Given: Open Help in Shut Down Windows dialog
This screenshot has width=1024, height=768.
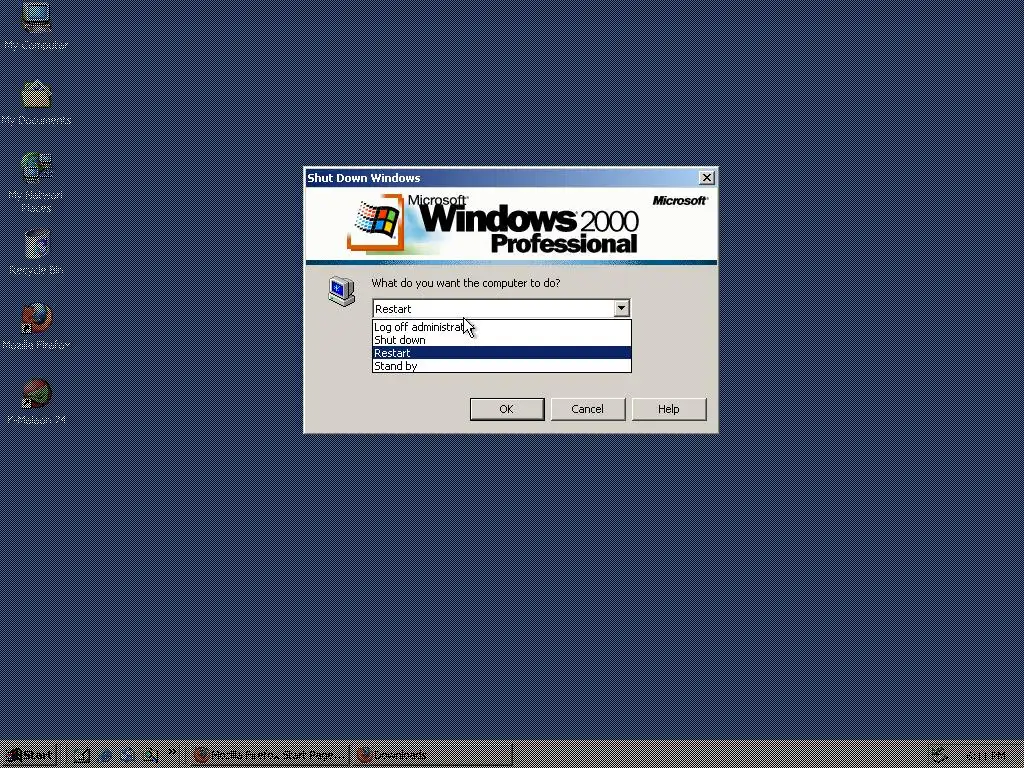Looking at the screenshot, I should click(x=669, y=409).
